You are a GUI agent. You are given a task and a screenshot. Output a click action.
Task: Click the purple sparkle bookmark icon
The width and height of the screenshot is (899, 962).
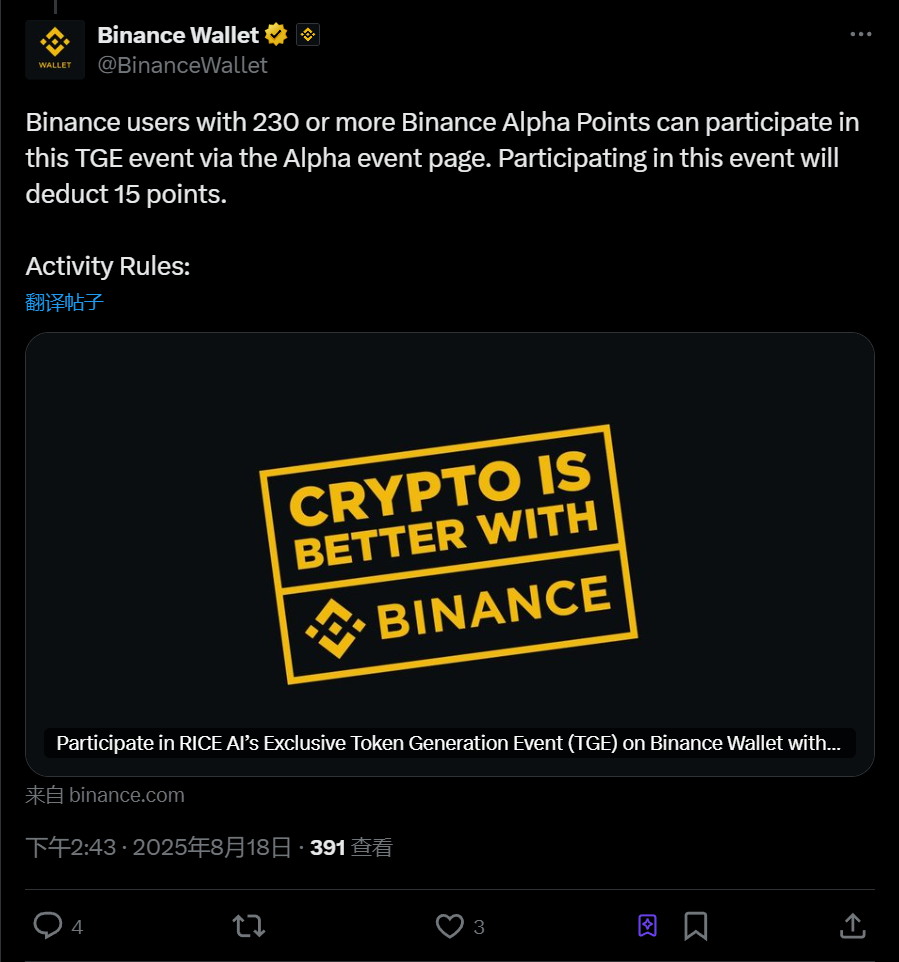[647, 925]
